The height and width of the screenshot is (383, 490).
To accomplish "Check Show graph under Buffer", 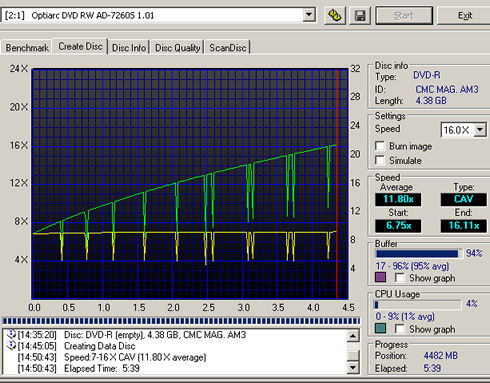I will tap(400, 277).
